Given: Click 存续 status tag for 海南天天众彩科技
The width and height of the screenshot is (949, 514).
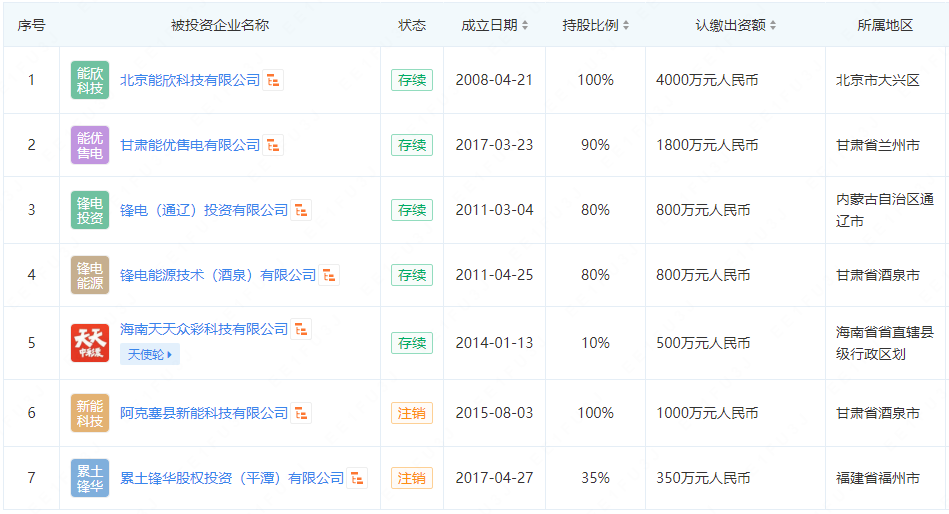Looking at the screenshot, I should (x=412, y=343).
